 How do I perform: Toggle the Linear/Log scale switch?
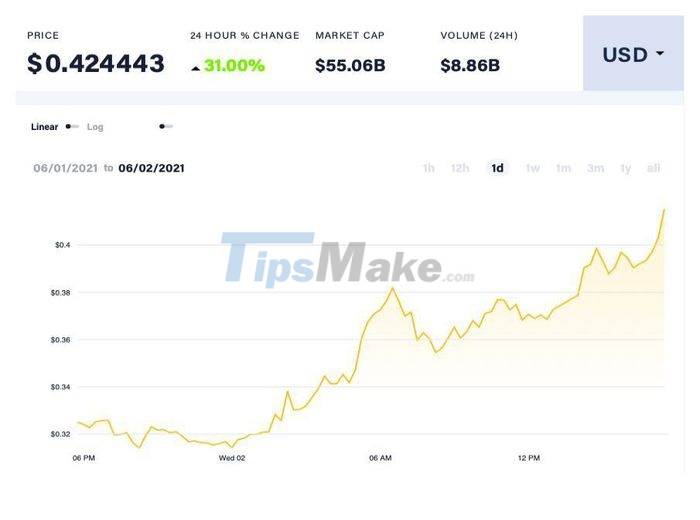[x=72, y=127]
